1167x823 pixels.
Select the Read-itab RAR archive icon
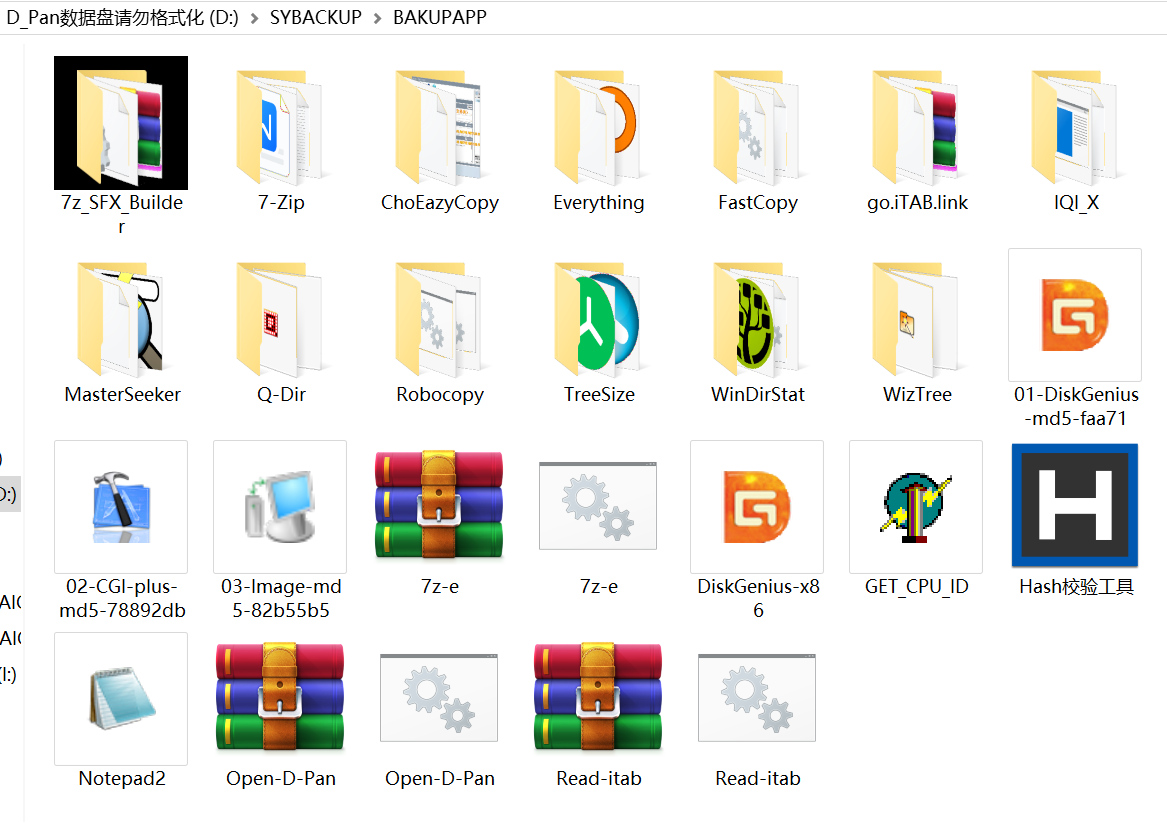[x=598, y=697]
